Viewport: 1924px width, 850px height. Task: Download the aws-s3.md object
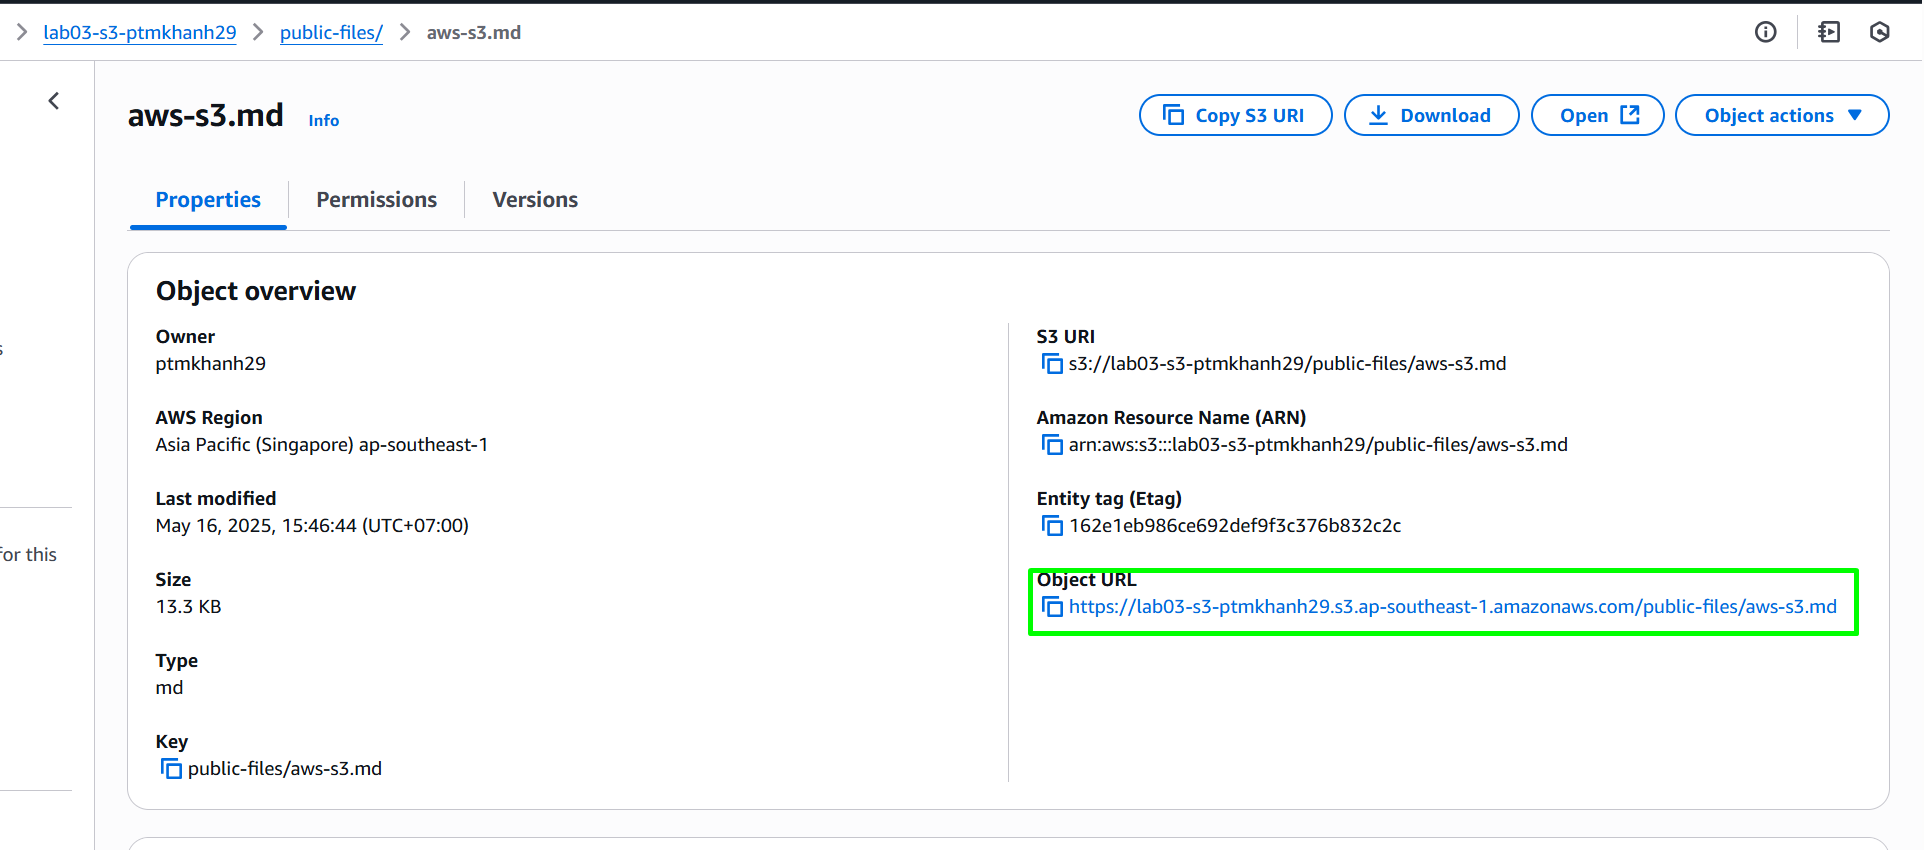tap(1431, 115)
